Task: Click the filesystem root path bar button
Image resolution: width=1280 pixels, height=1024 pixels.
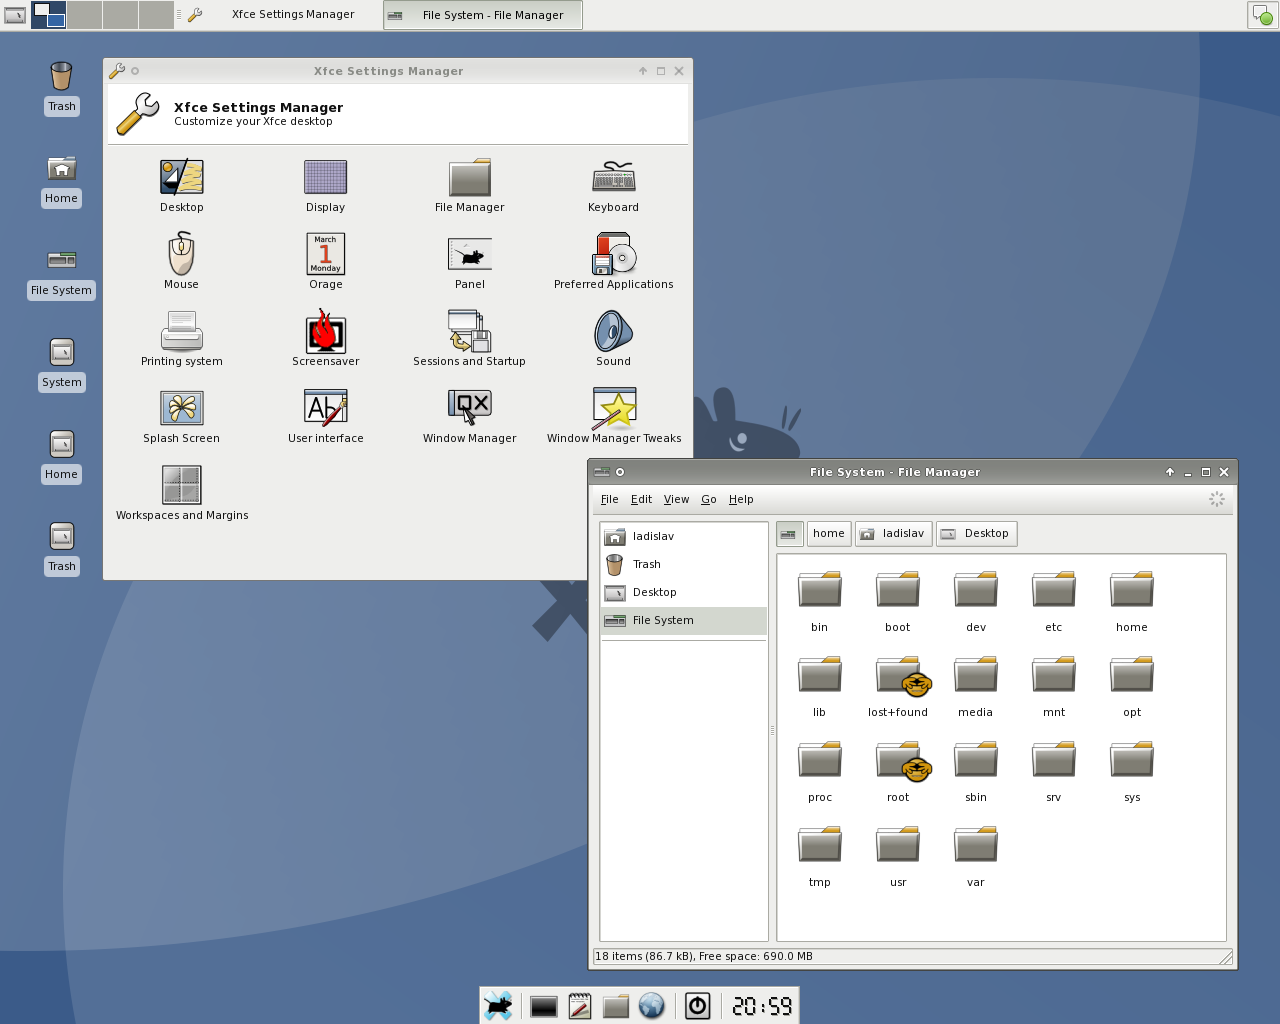Action: click(x=789, y=534)
